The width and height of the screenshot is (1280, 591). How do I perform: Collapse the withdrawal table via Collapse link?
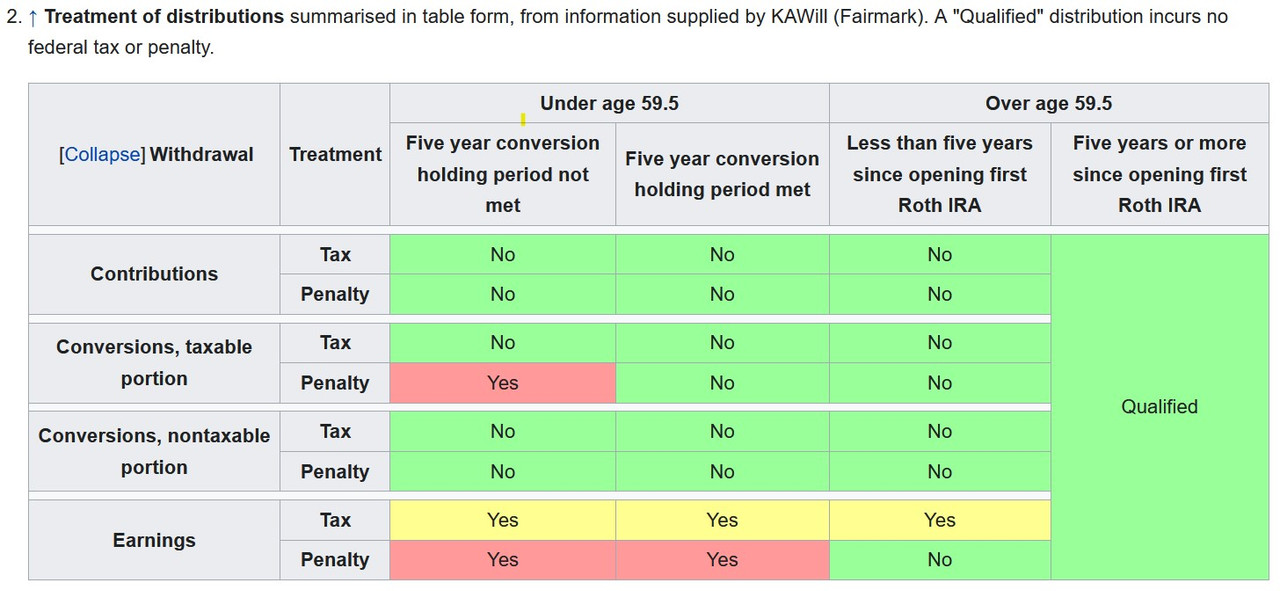coord(102,155)
